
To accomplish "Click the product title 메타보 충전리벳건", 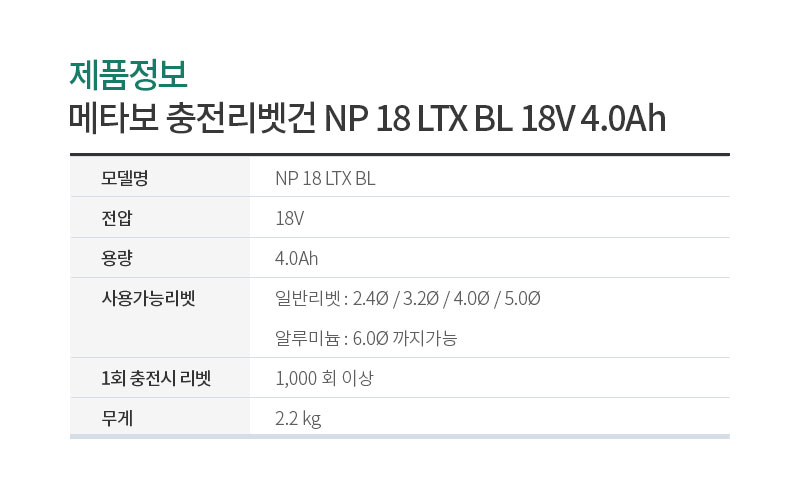I will coord(192,118).
